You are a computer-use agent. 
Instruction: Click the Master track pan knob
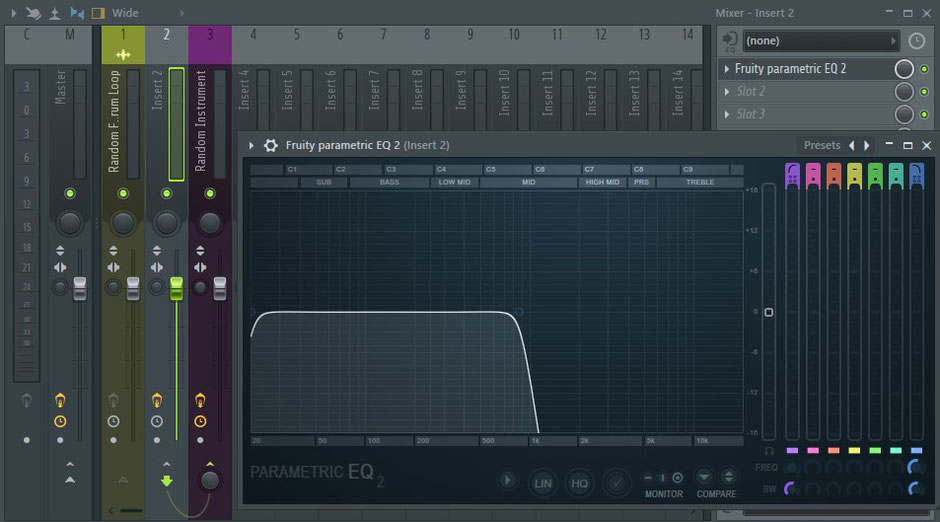70,222
